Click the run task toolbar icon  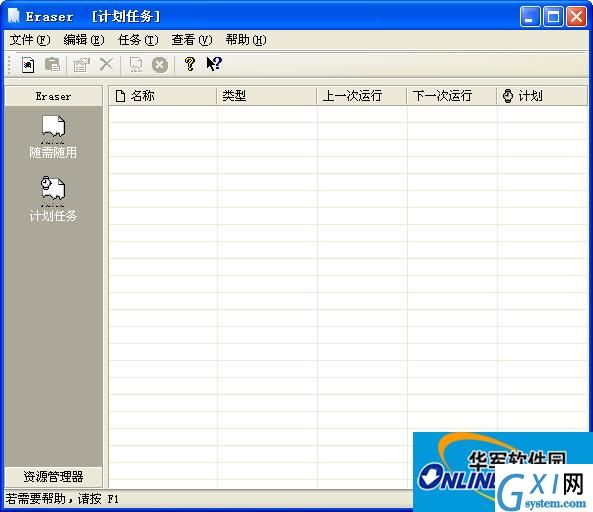(136, 65)
